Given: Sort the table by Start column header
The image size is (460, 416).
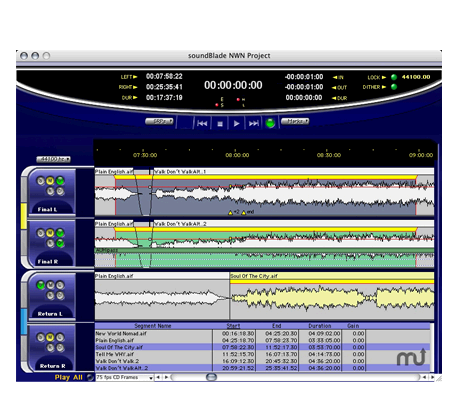Looking at the screenshot, I should pos(233,326).
